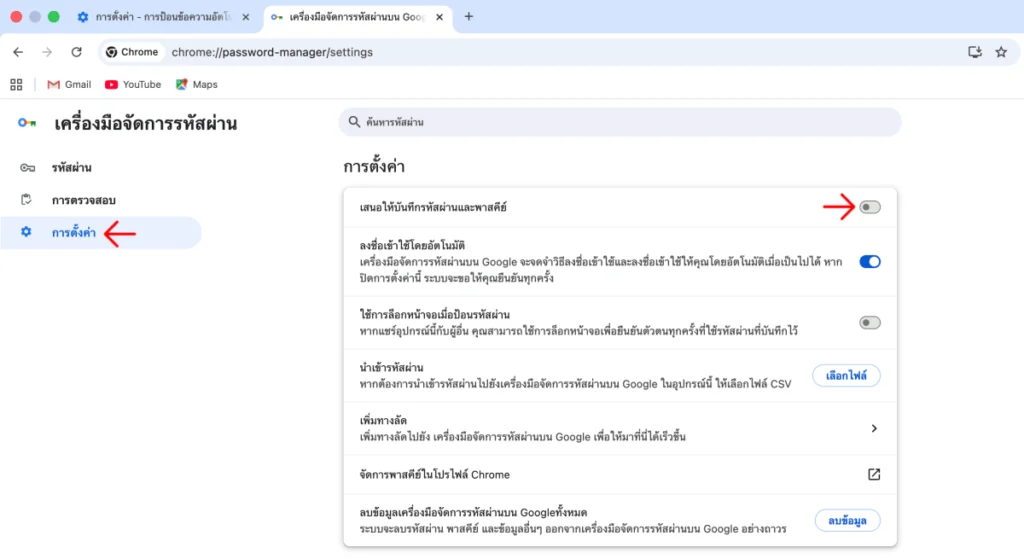The width and height of the screenshot is (1024, 559).
Task: Click the install app icon in address bar
Action: [x=974, y=52]
